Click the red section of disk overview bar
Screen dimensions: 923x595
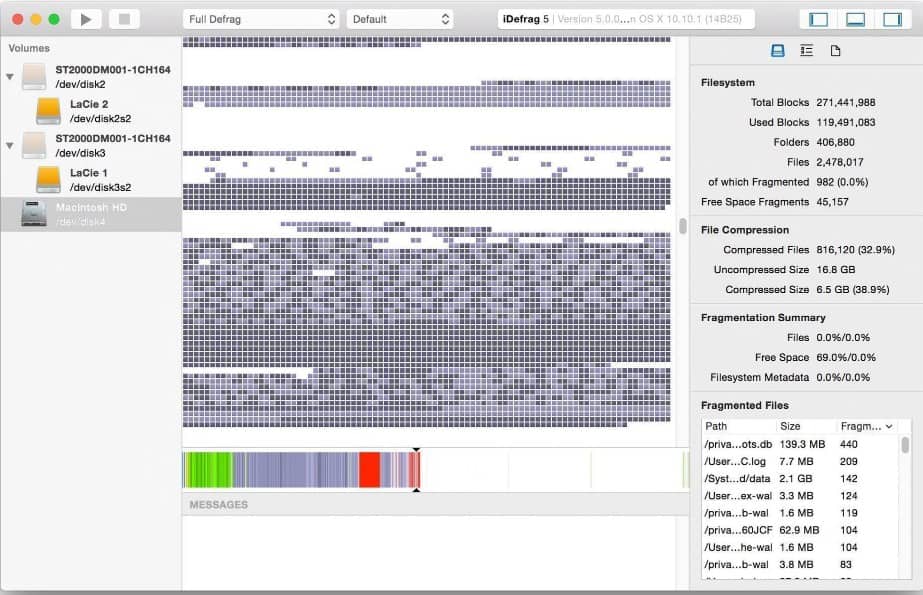point(369,470)
